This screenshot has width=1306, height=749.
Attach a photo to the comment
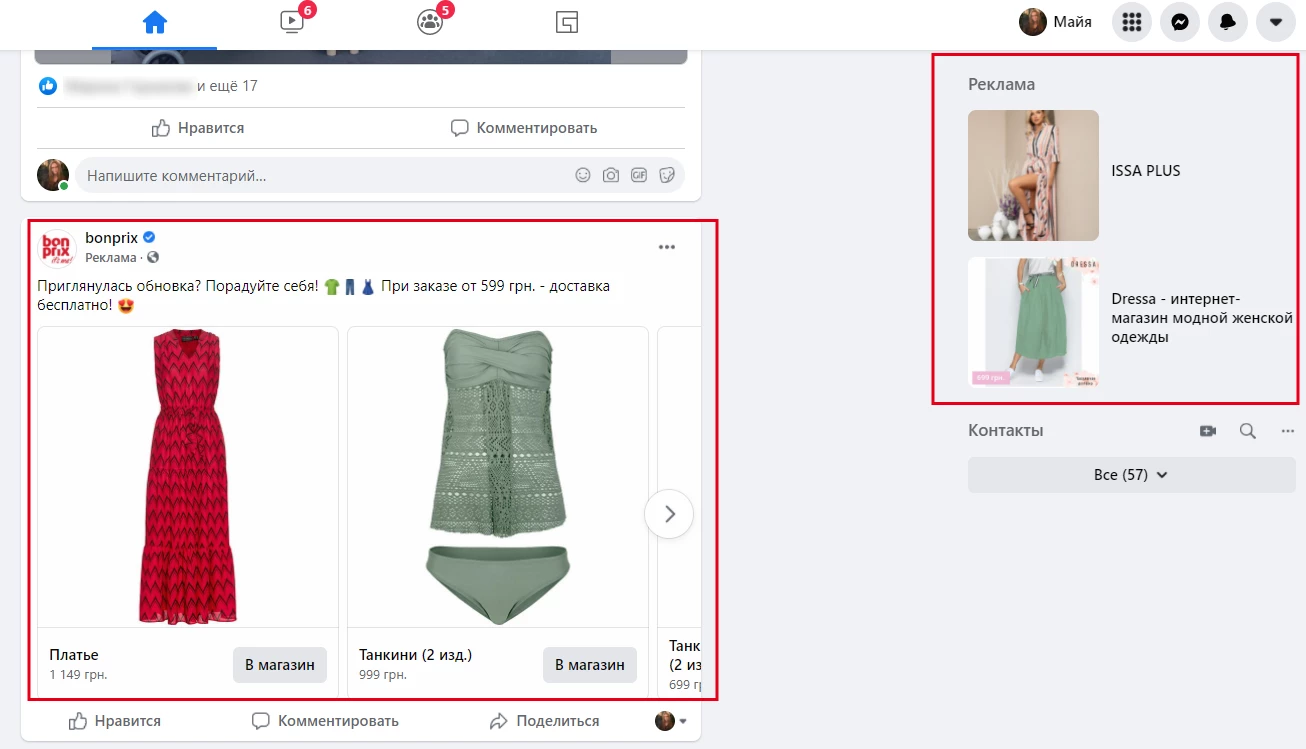tap(611, 175)
